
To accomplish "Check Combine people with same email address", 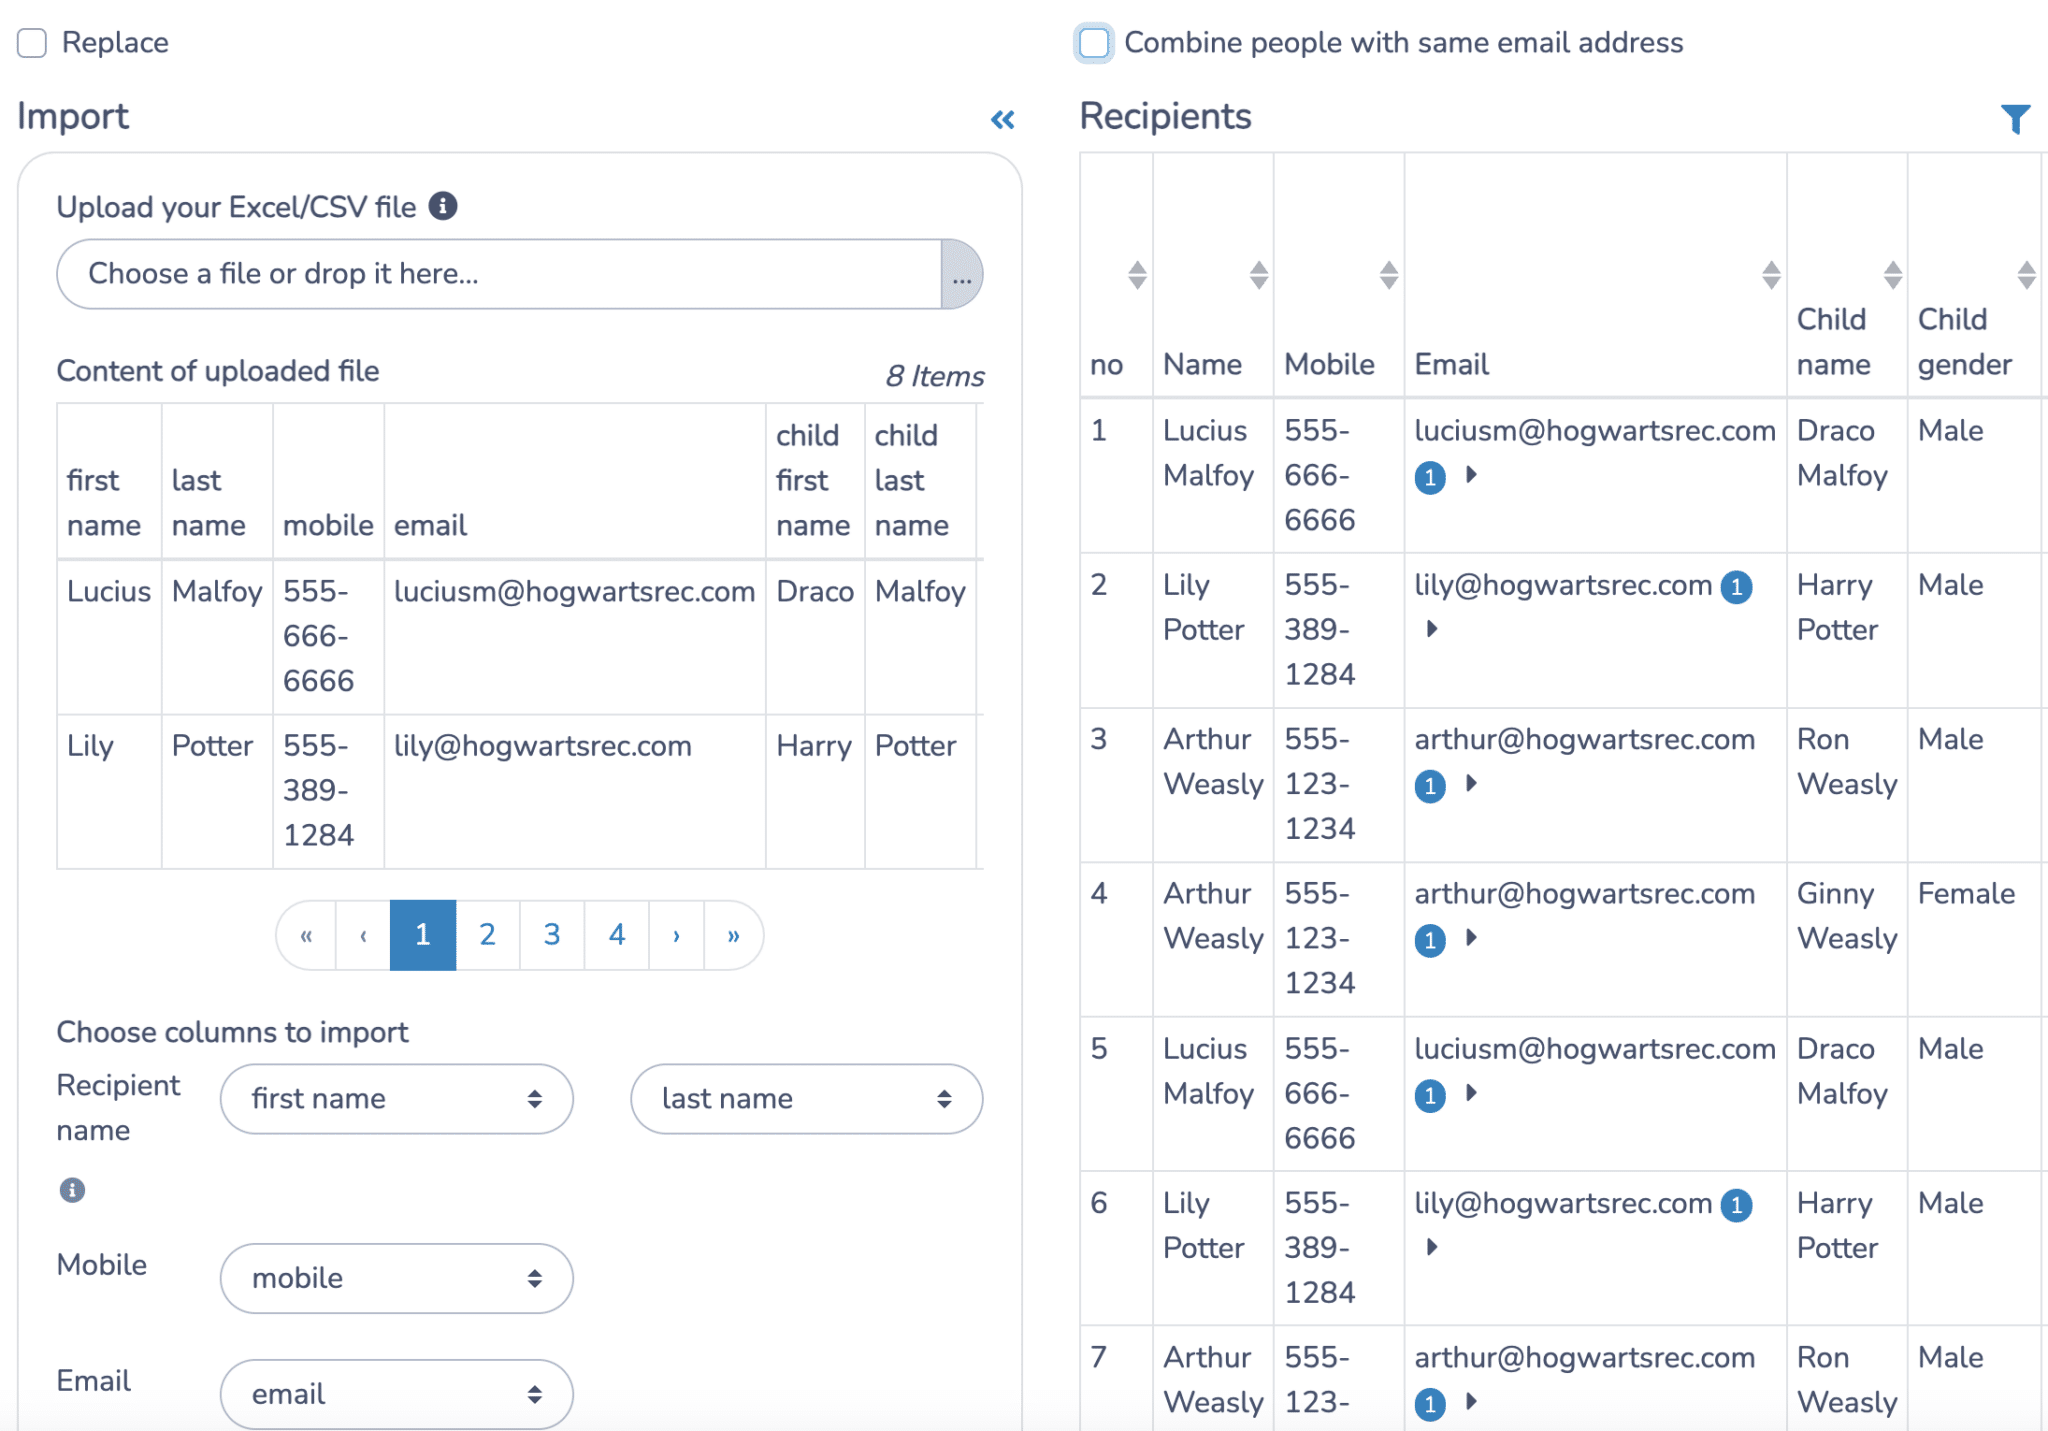I will (1094, 43).
